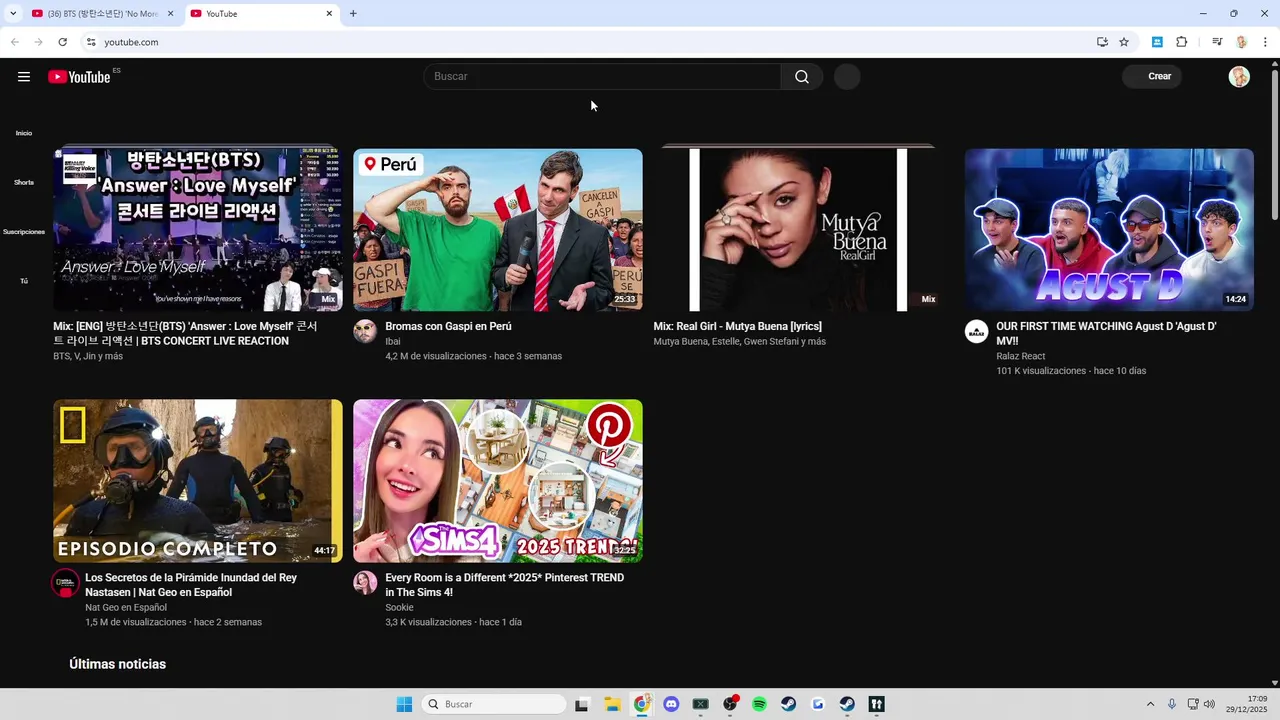Open Spotify from the taskbar
This screenshot has height=720, width=1280.
pos(759,704)
